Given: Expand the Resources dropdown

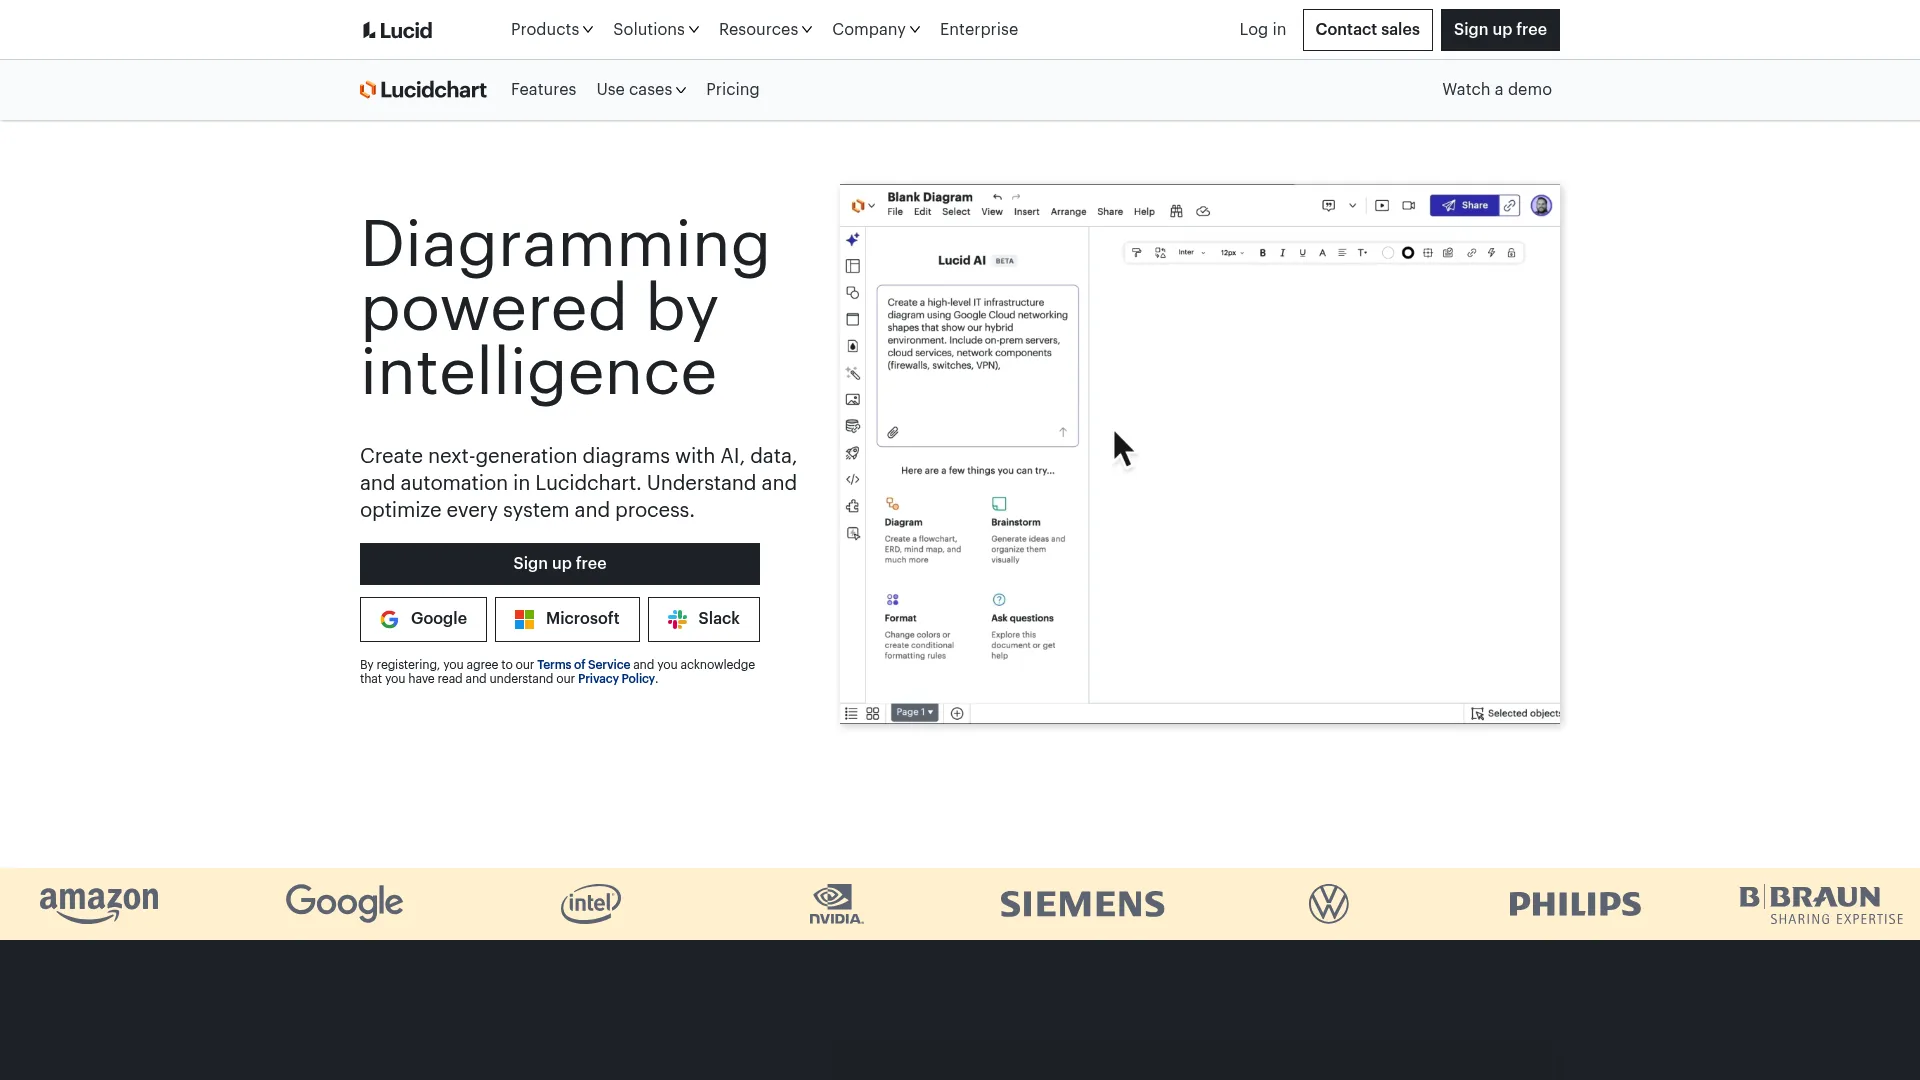Looking at the screenshot, I should pyautogui.click(x=765, y=30).
